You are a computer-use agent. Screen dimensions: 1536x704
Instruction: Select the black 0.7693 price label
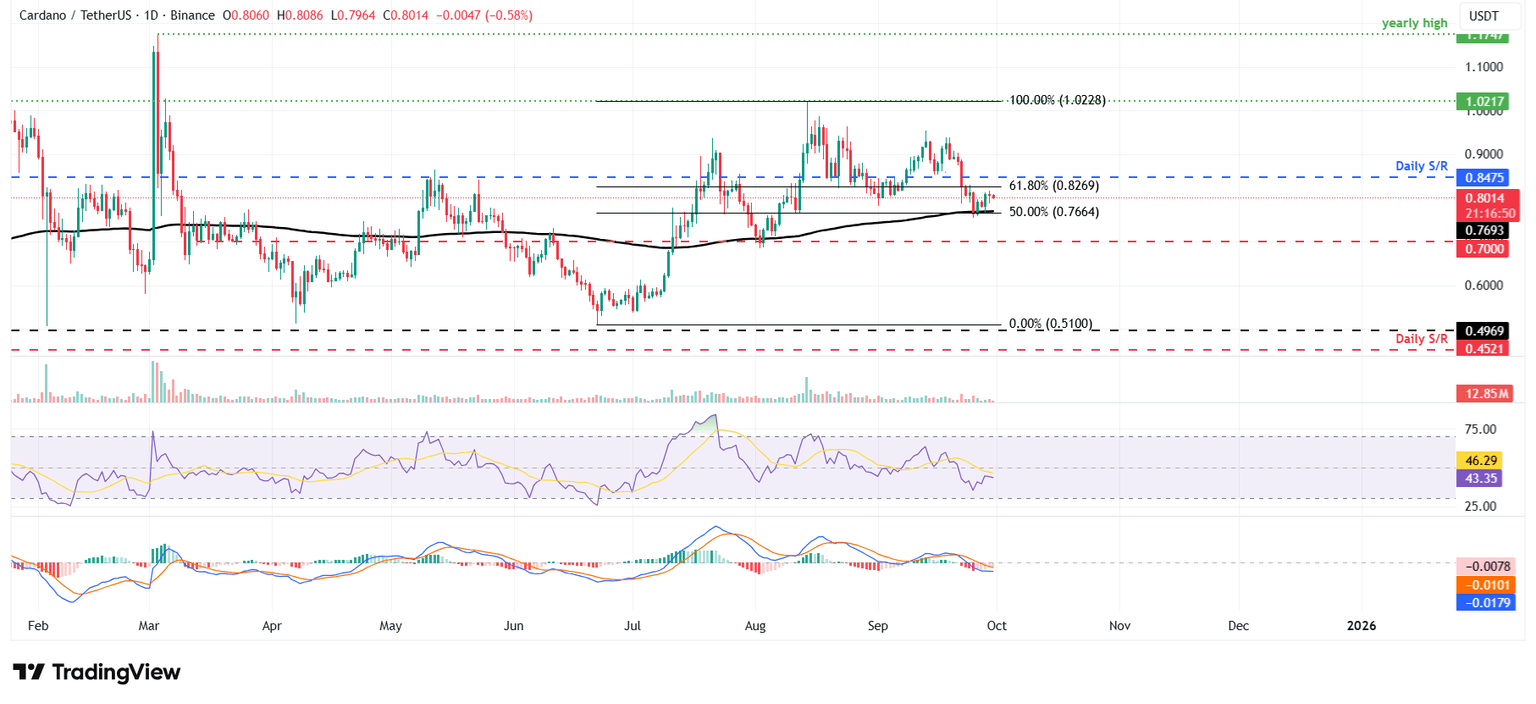(1487, 230)
